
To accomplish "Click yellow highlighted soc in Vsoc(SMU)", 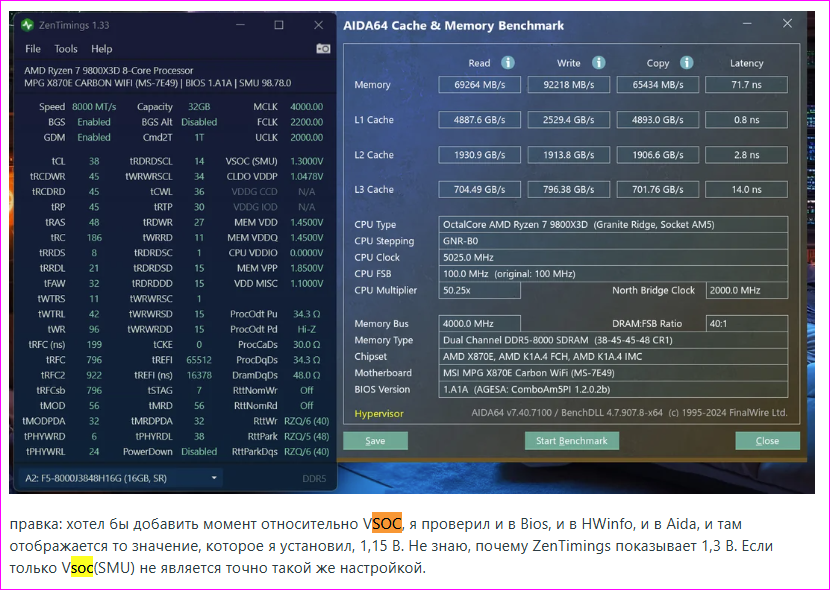I will pos(82,568).
